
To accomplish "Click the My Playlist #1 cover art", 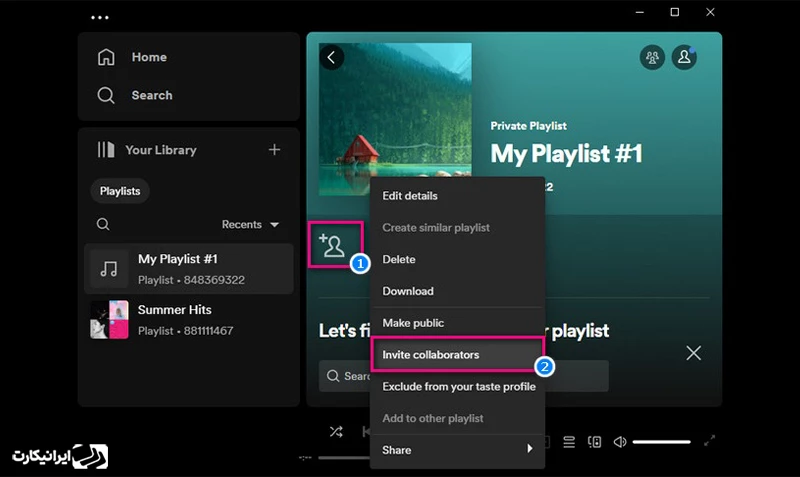I will pyautogui.click(x=395, y=118).
